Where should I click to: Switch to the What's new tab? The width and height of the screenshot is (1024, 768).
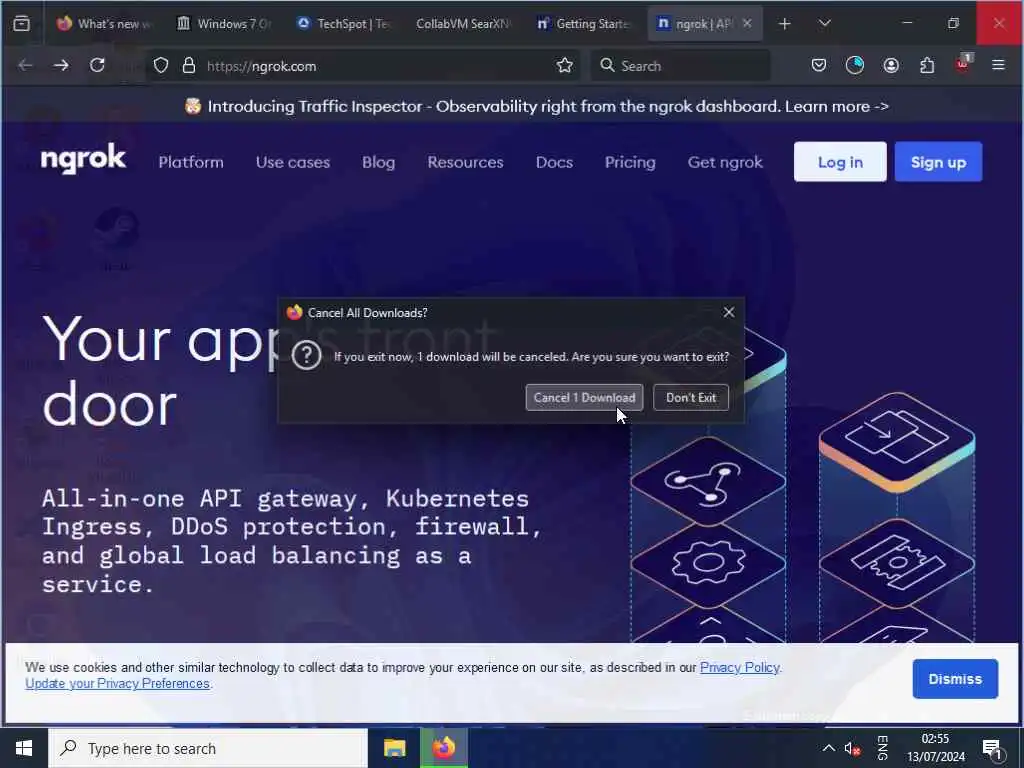click(x=103, y=24)
